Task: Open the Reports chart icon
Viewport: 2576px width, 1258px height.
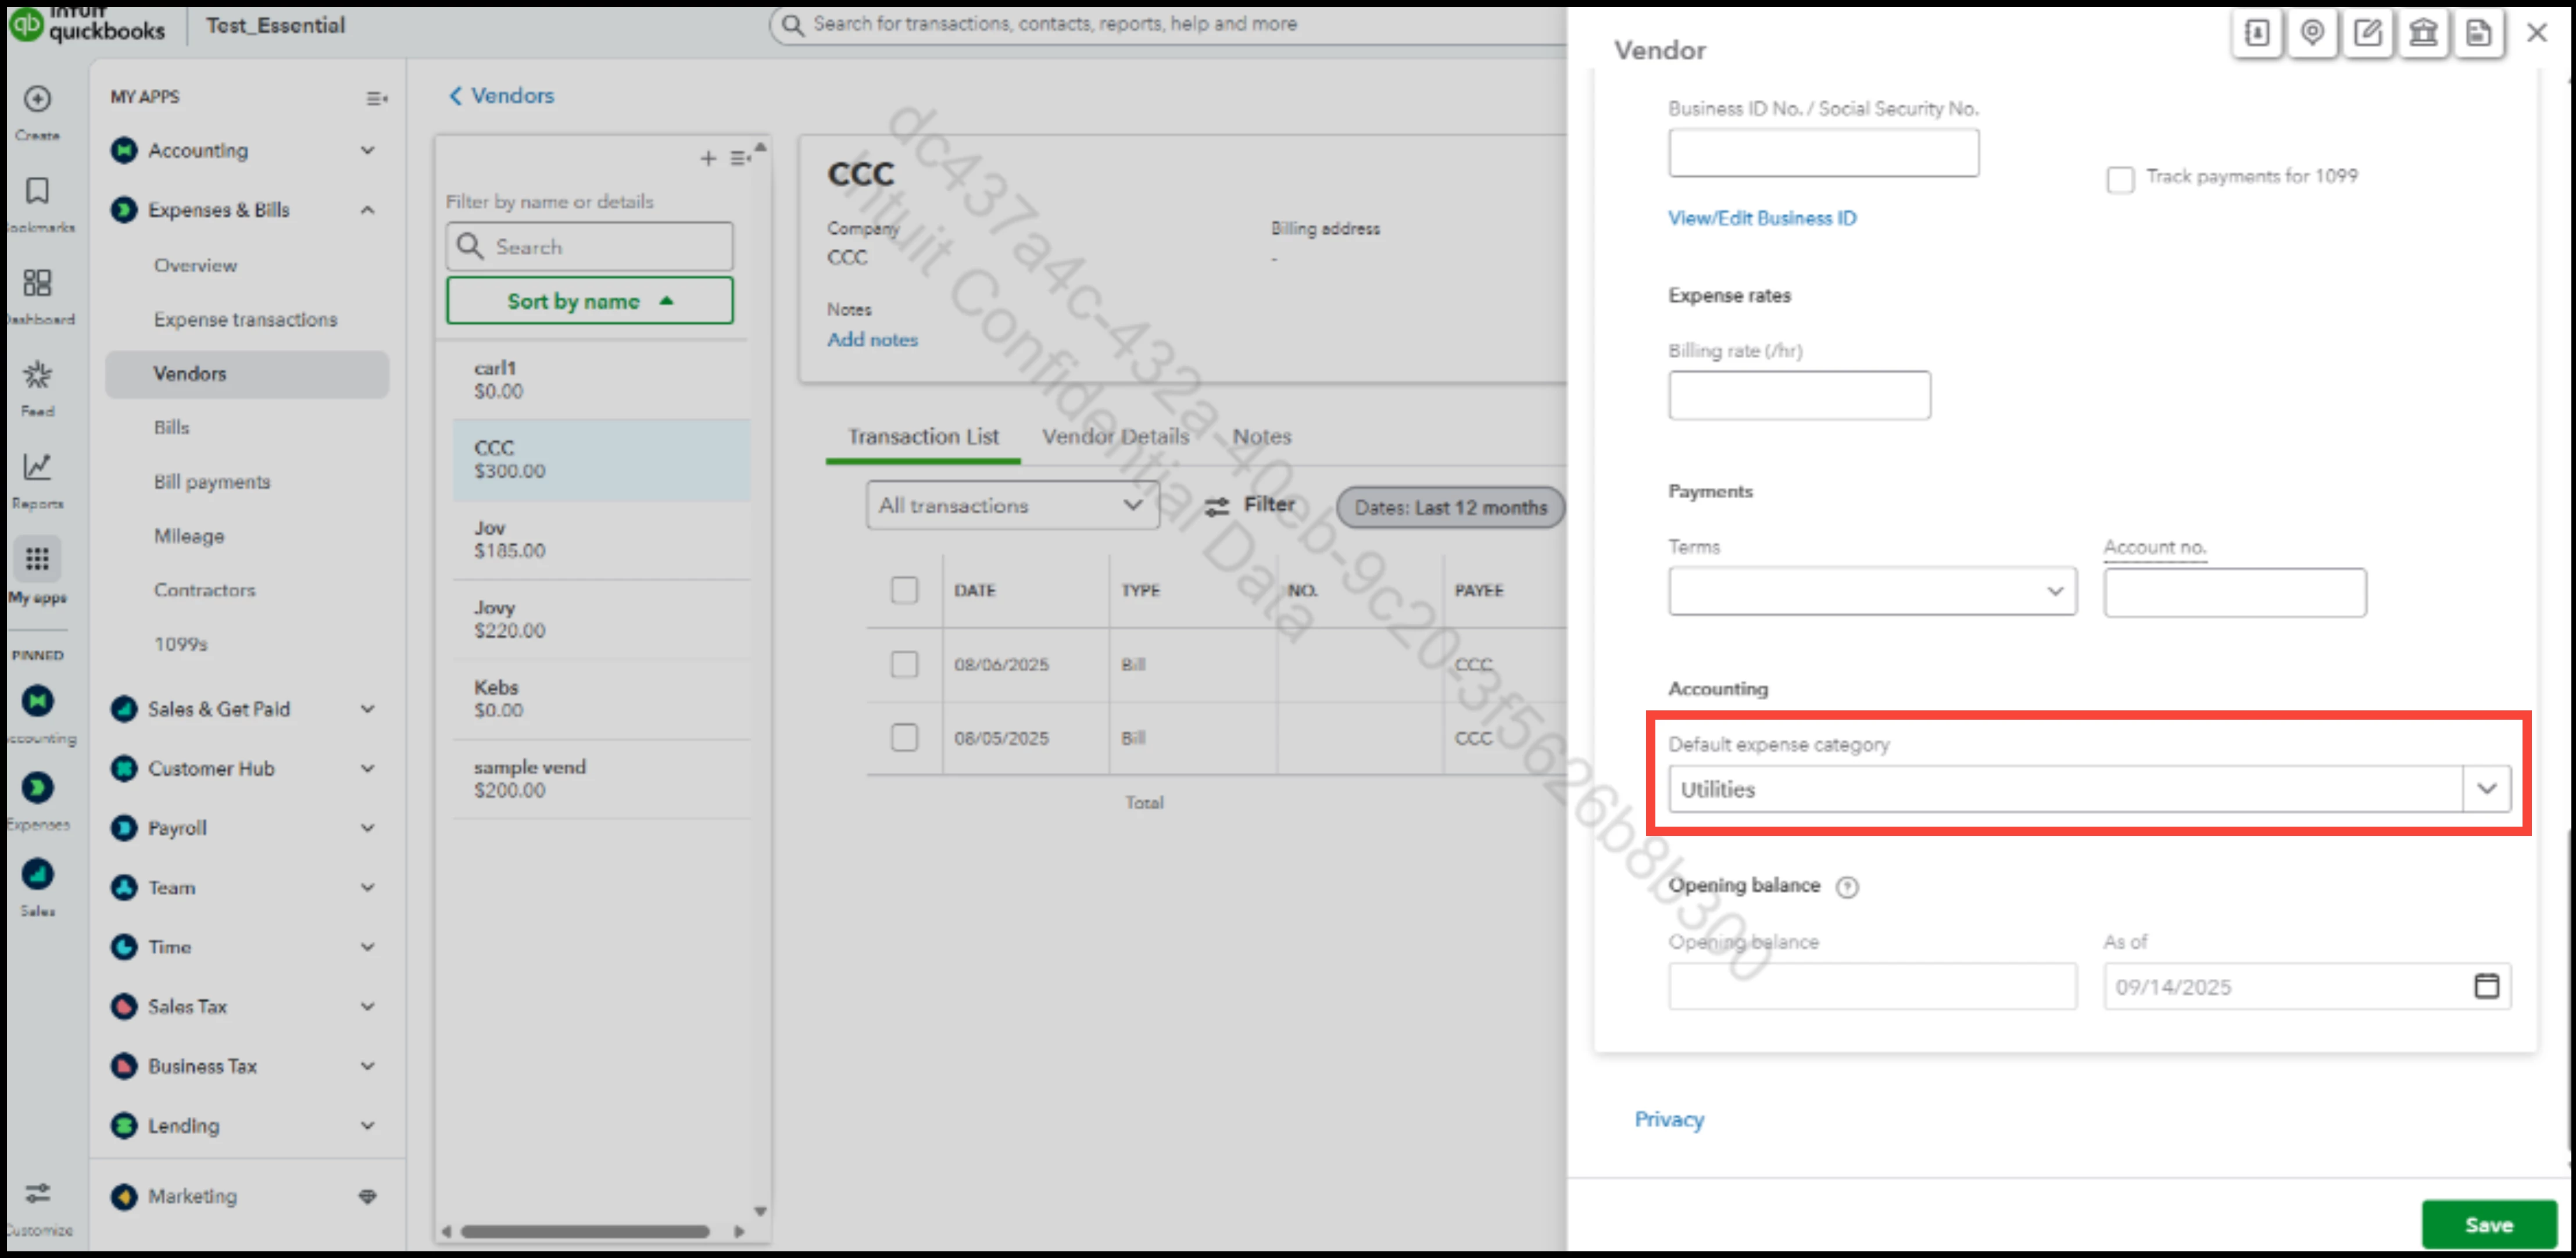Action: point(37,466)
